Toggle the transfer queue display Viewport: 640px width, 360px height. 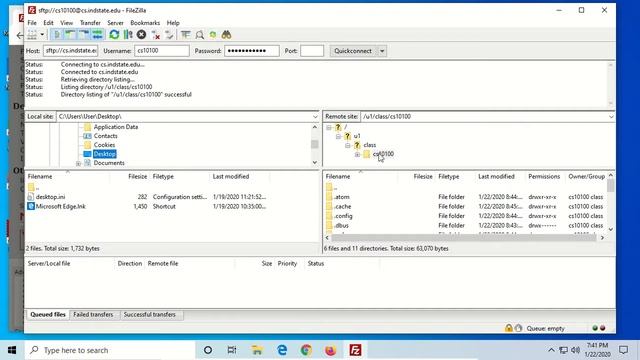coord(97,35)
